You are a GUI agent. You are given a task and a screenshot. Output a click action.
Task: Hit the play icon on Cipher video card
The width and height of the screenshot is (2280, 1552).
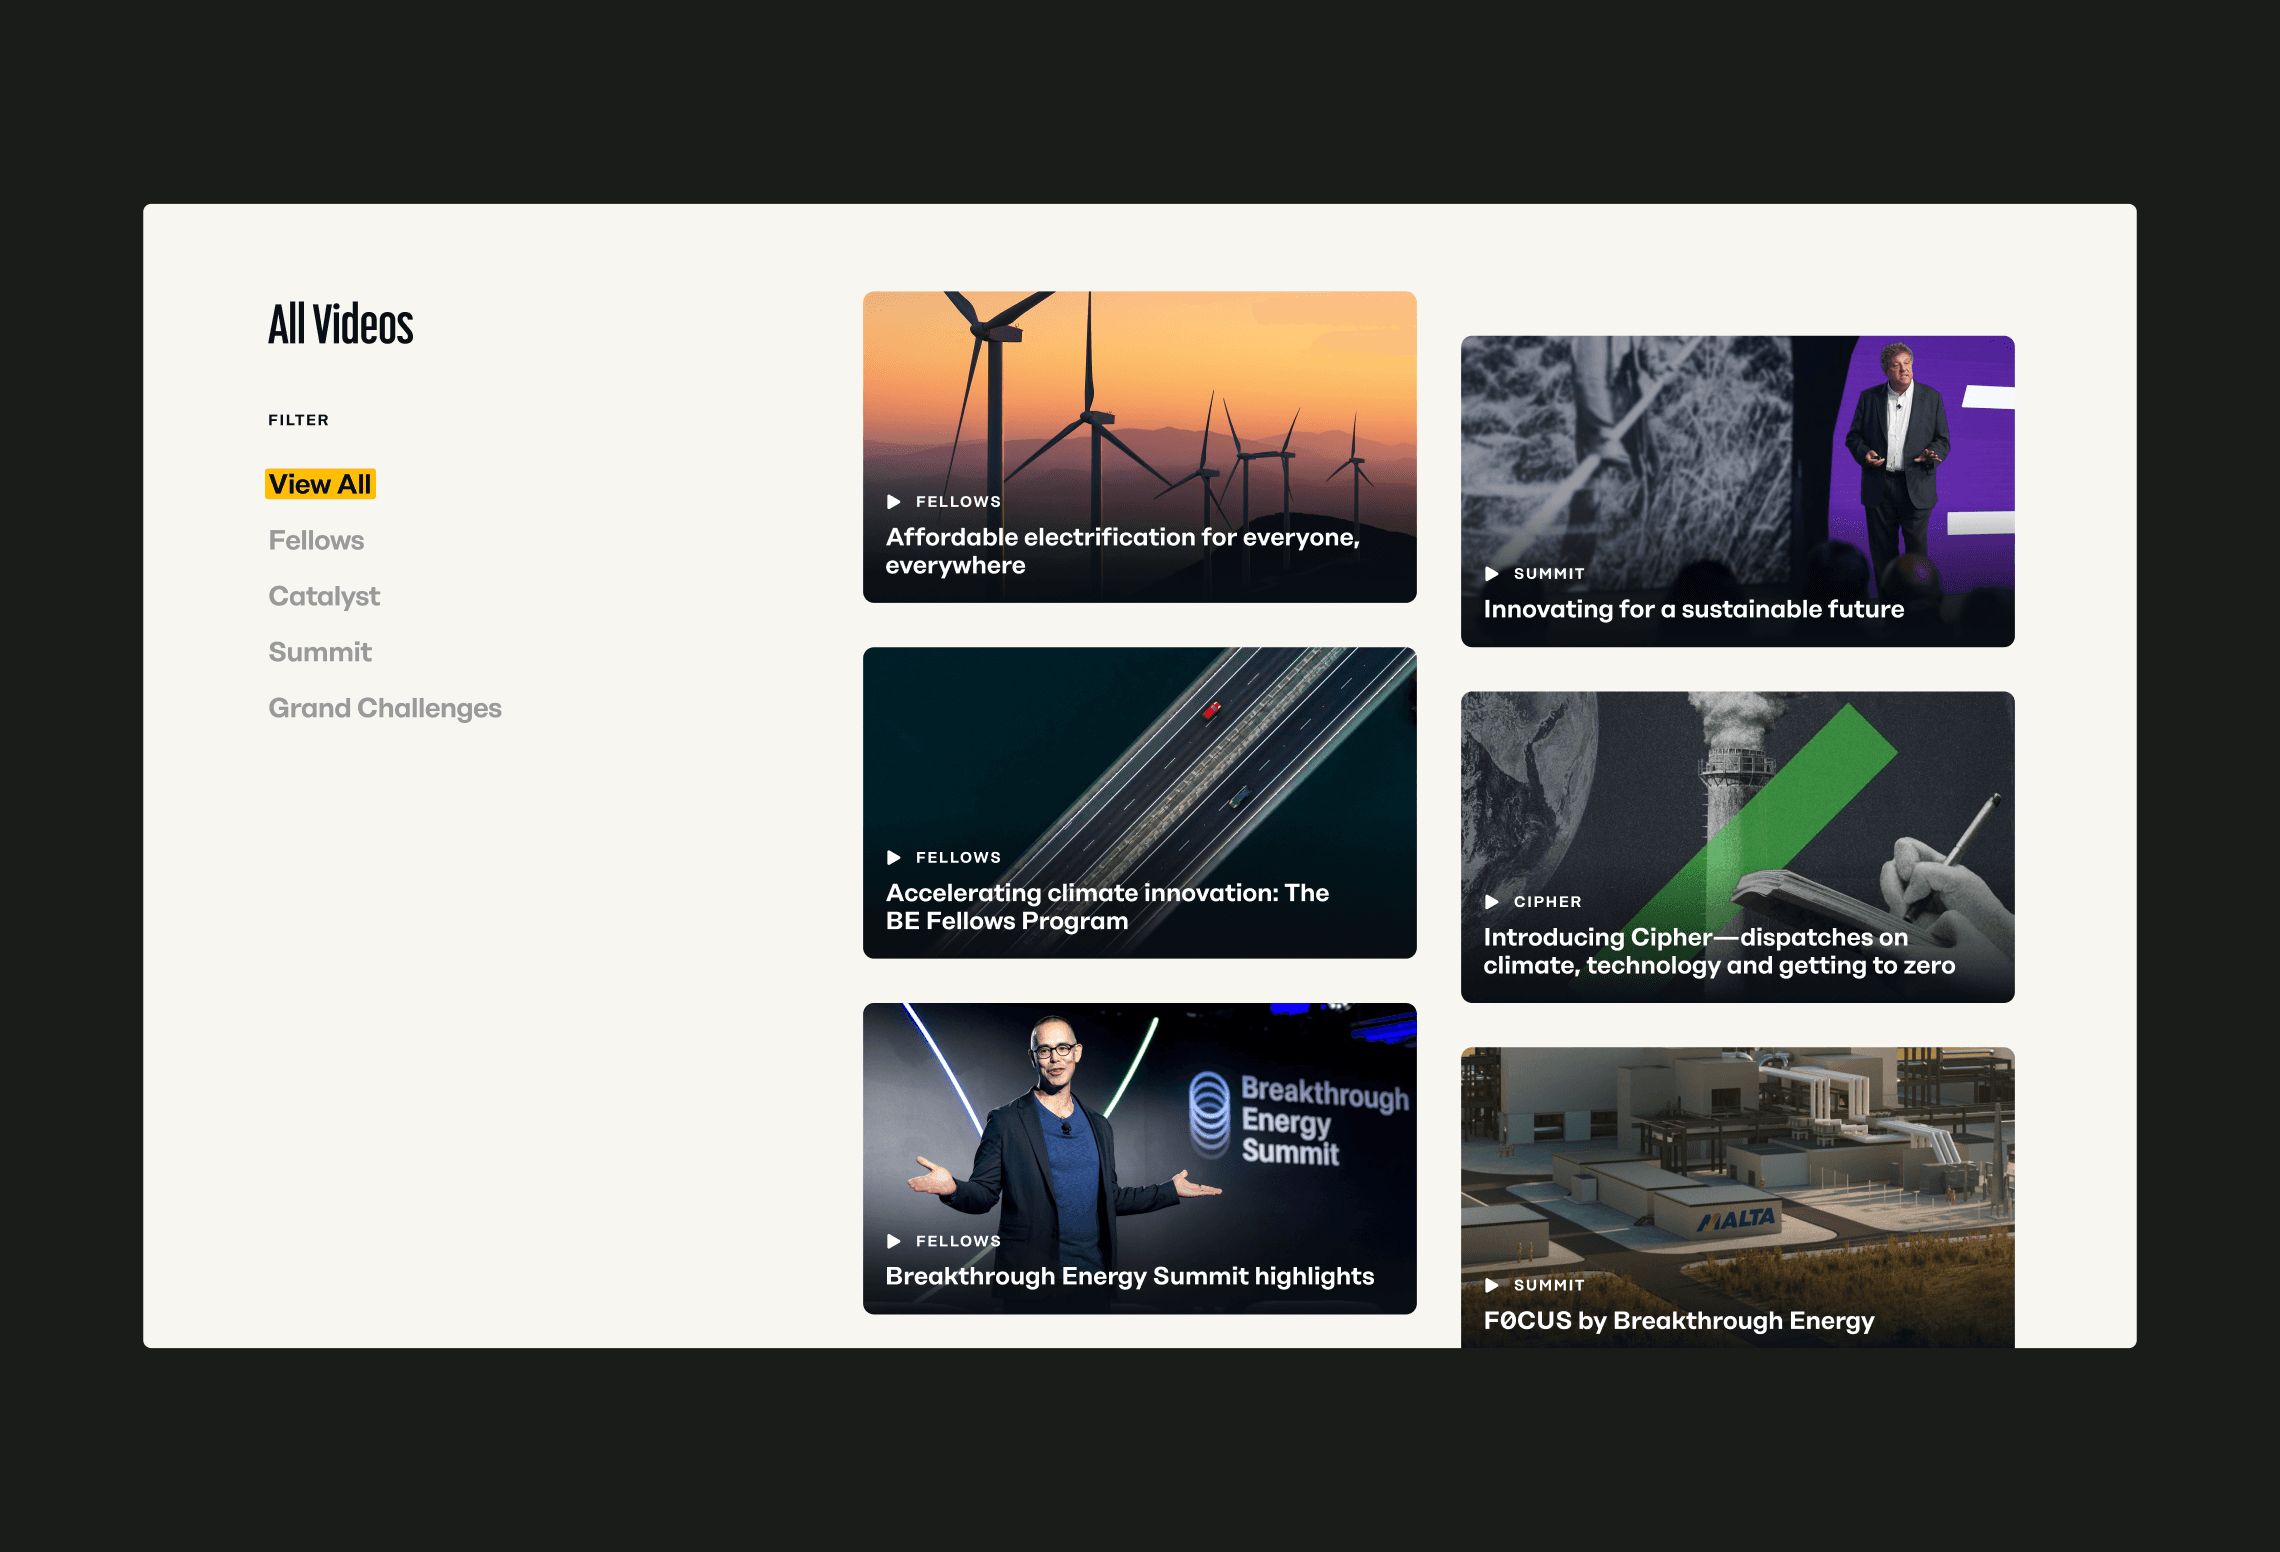[x=1492, y=902]
